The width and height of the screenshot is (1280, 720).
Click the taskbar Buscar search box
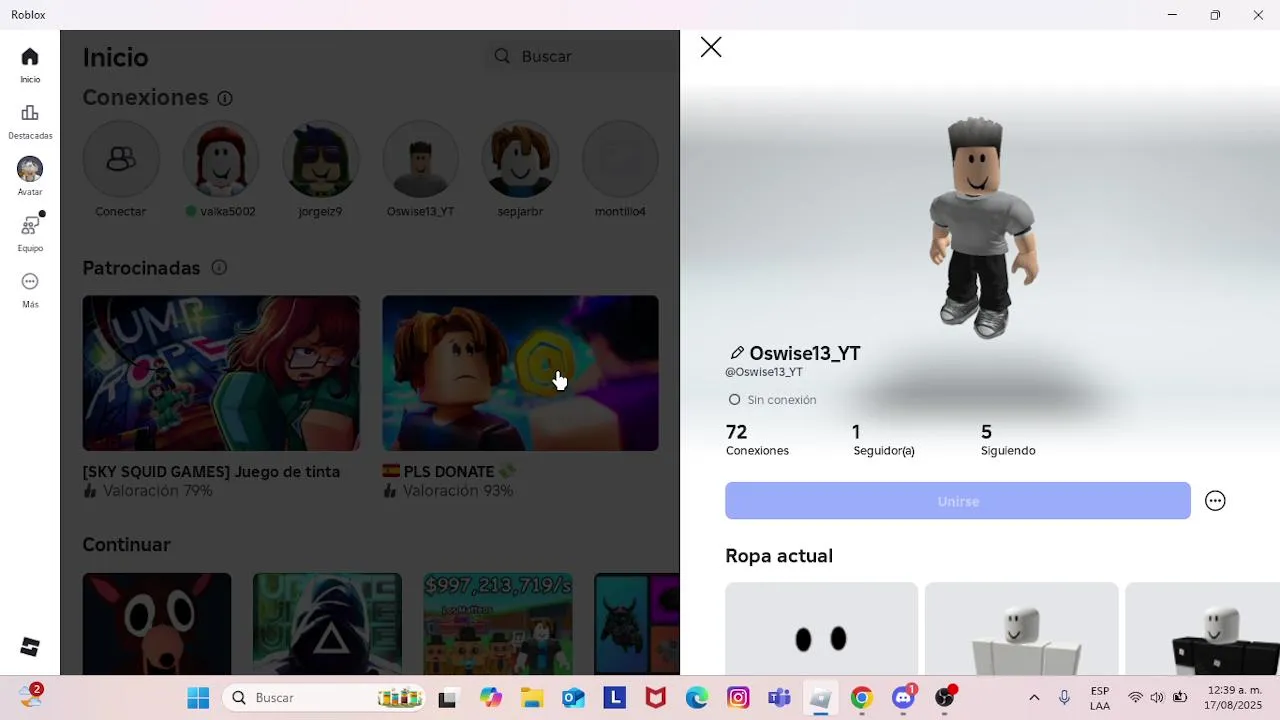click(x=325, y=698)
